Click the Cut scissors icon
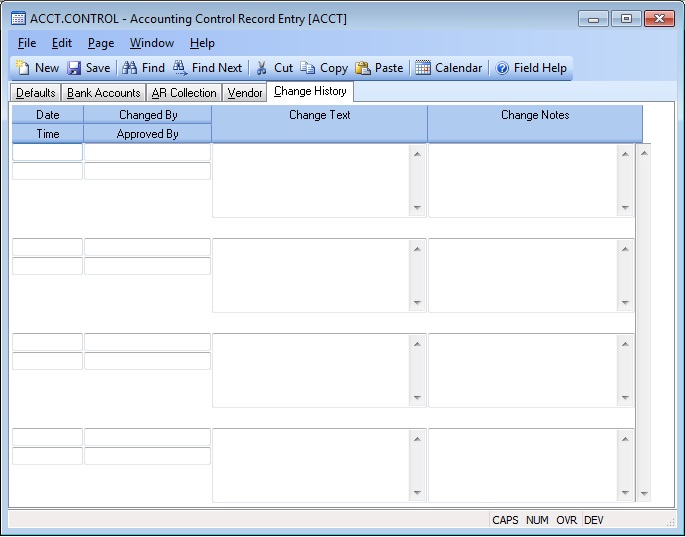The width and height of the screenshot is (685, 537). coord(262,68)
